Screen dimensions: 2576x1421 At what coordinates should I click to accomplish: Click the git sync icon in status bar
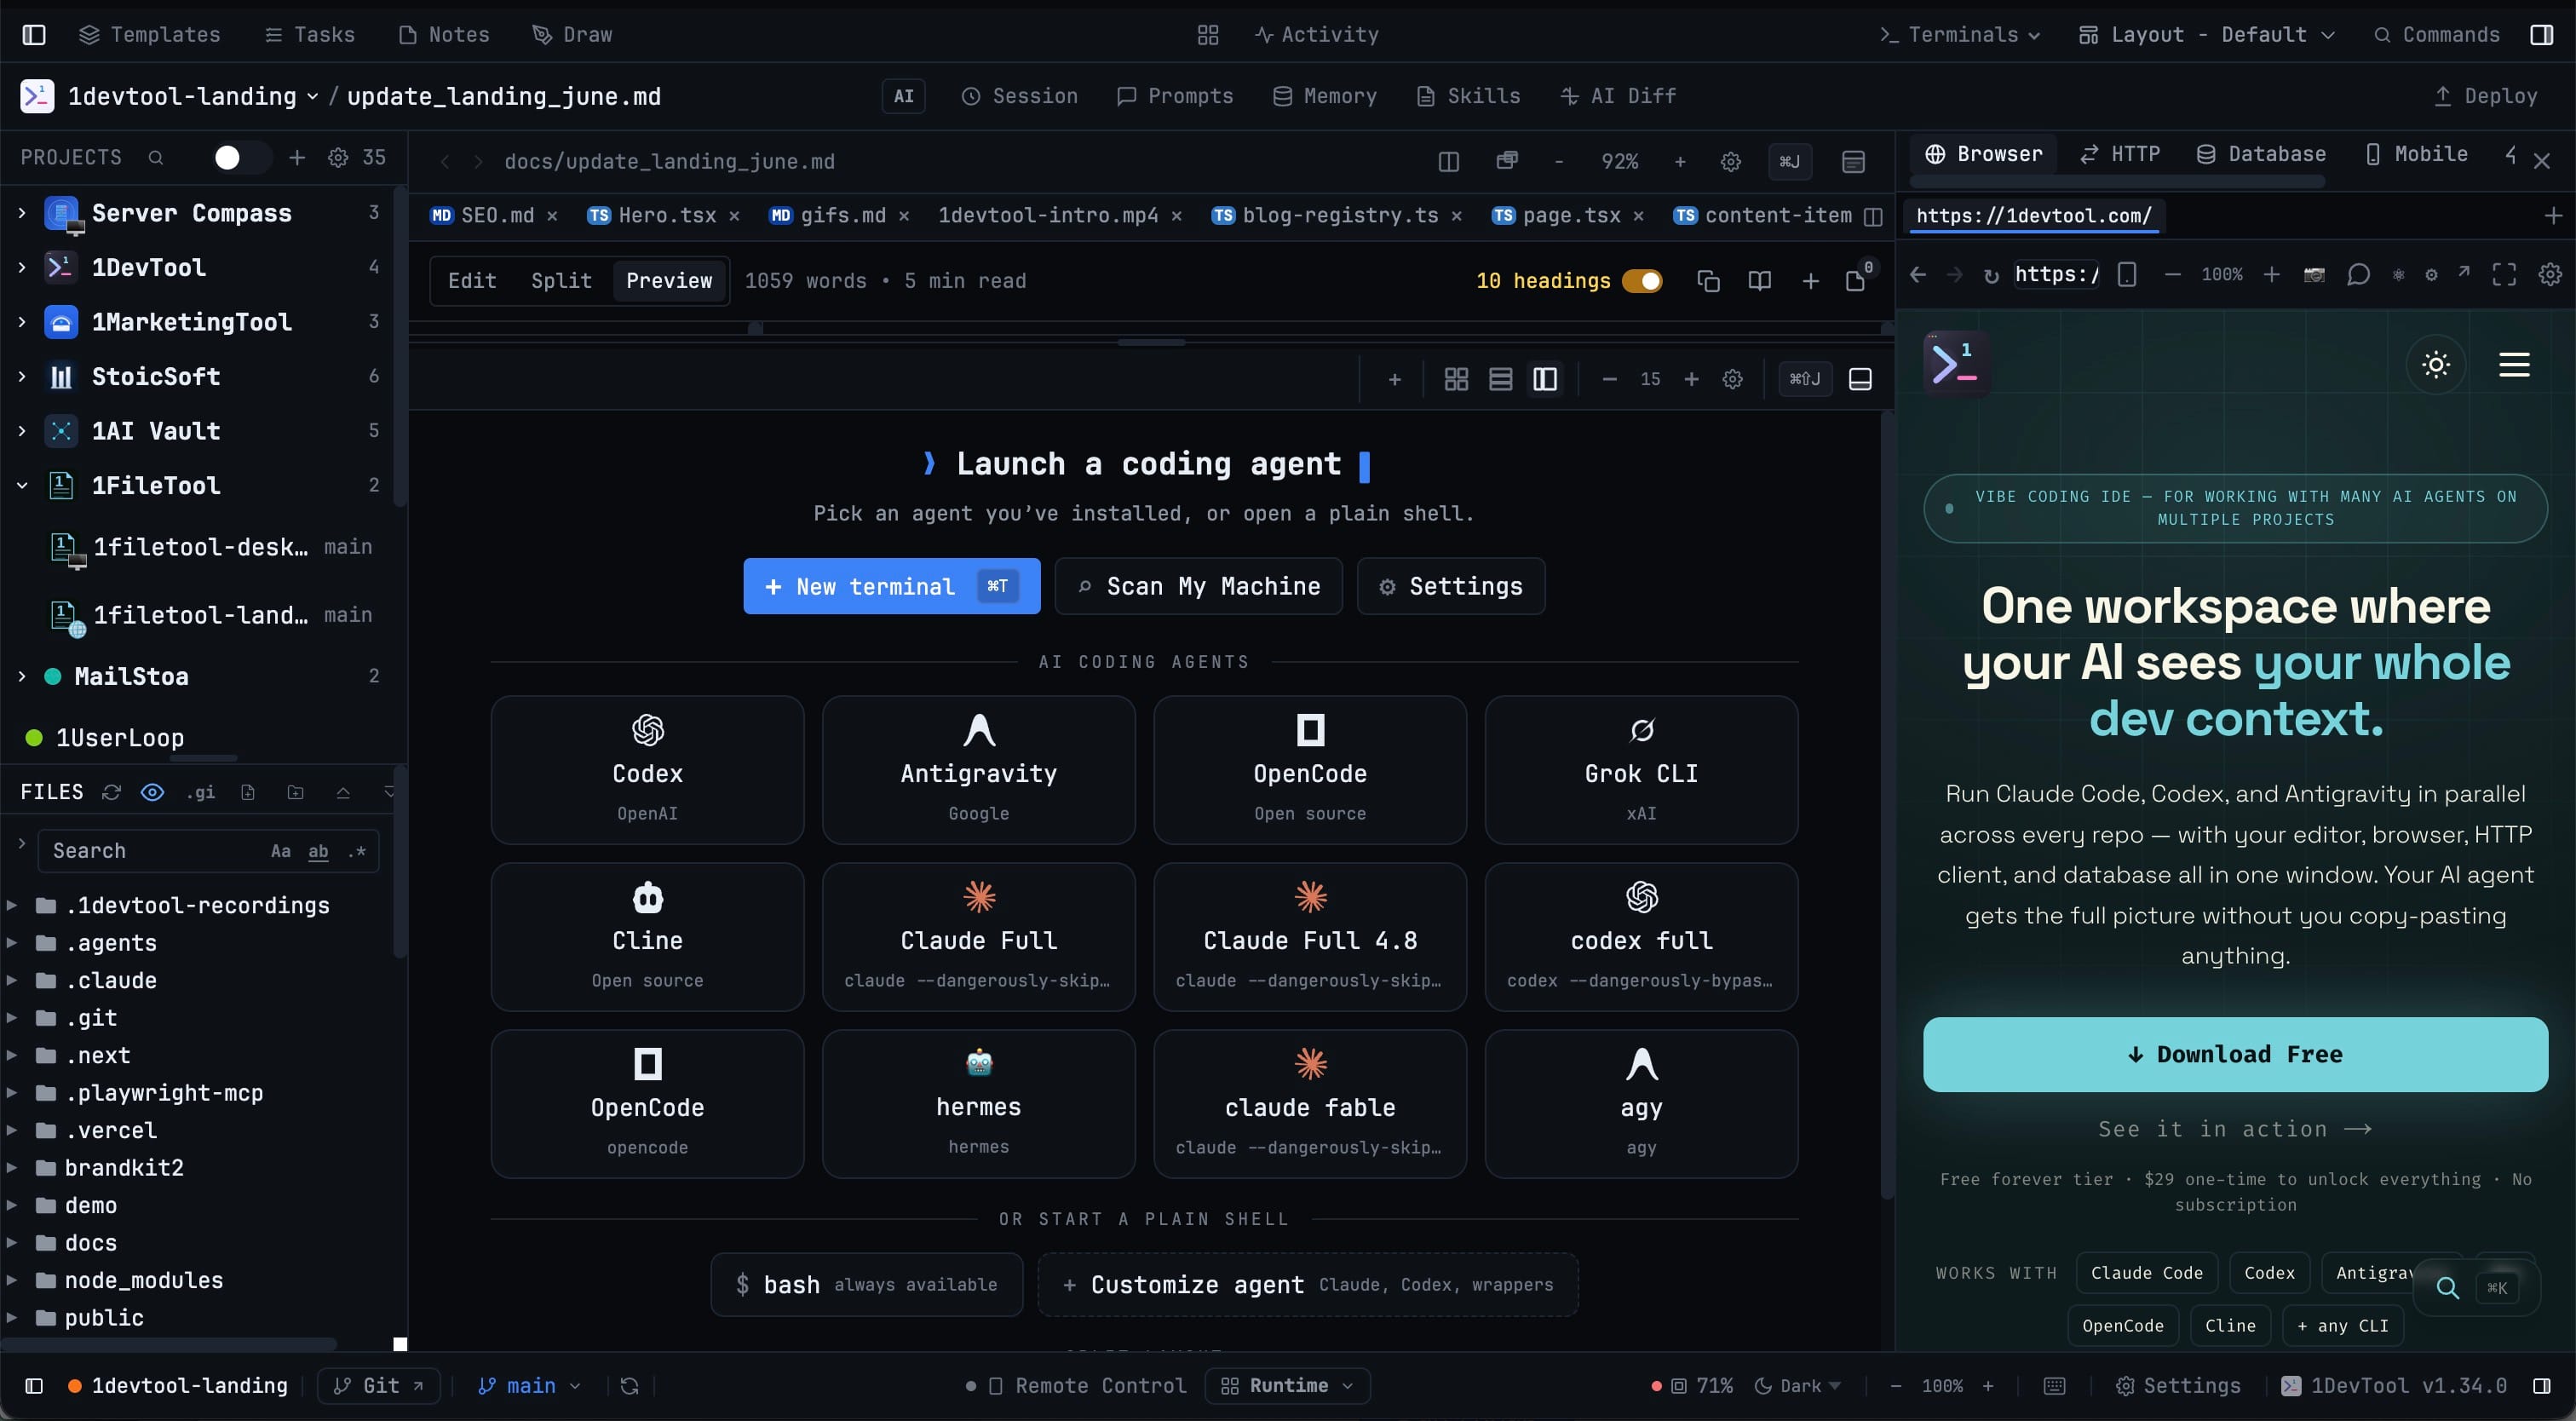(x=629, y=1386)
